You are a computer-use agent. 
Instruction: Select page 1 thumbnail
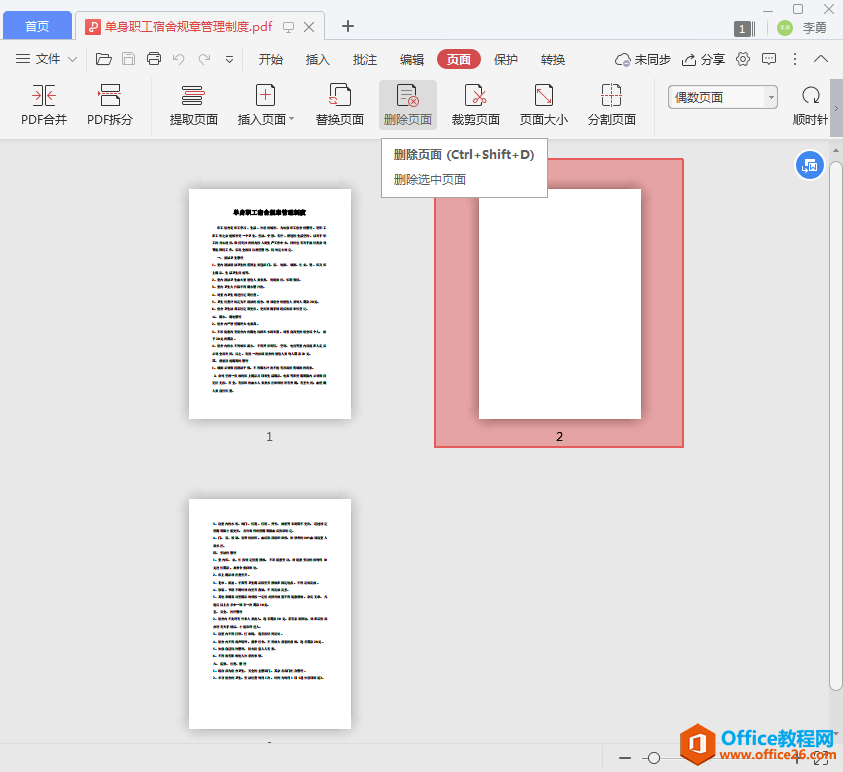tap(270, 304)
